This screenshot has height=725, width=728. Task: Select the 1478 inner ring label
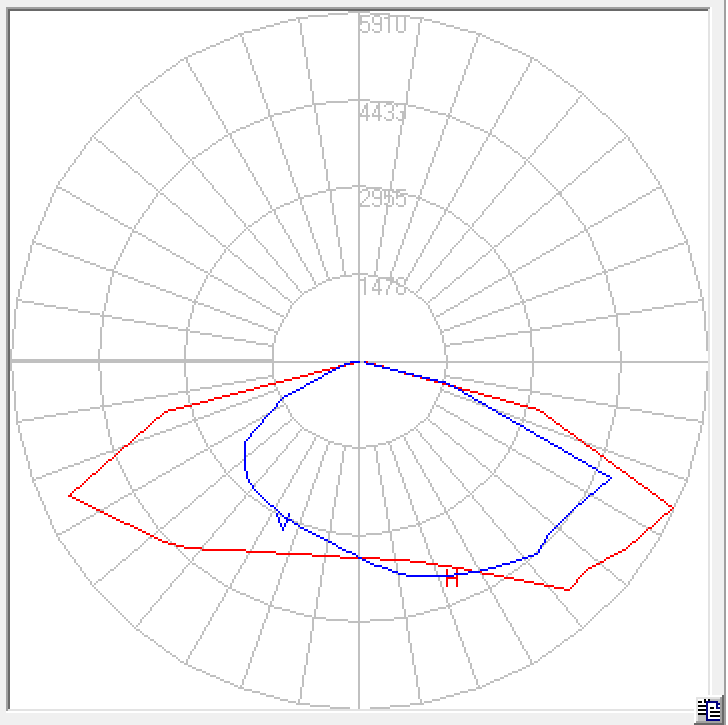(383, 287)
